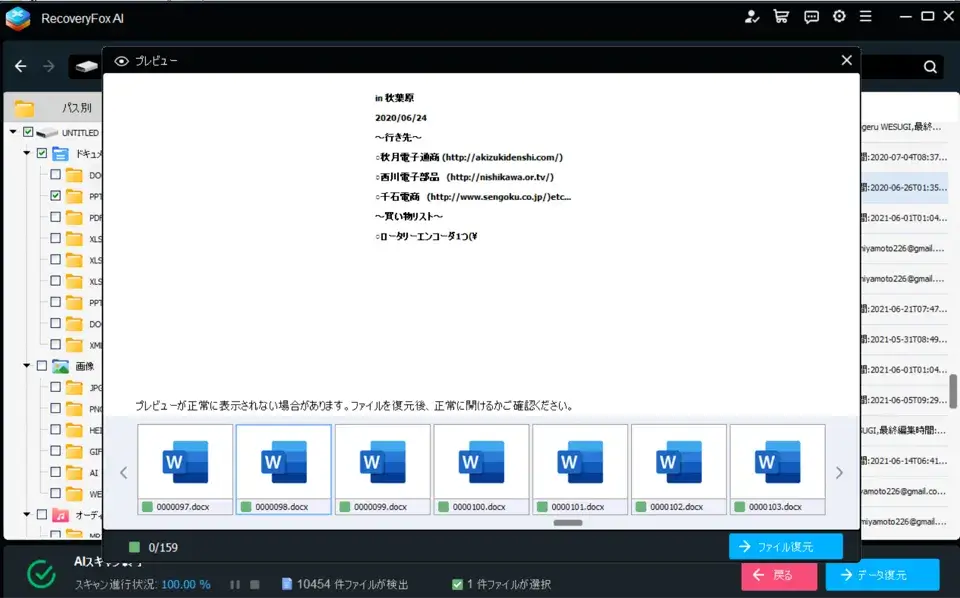Check the 0000103.docx thumbnail checkbox

click(740, 507)
